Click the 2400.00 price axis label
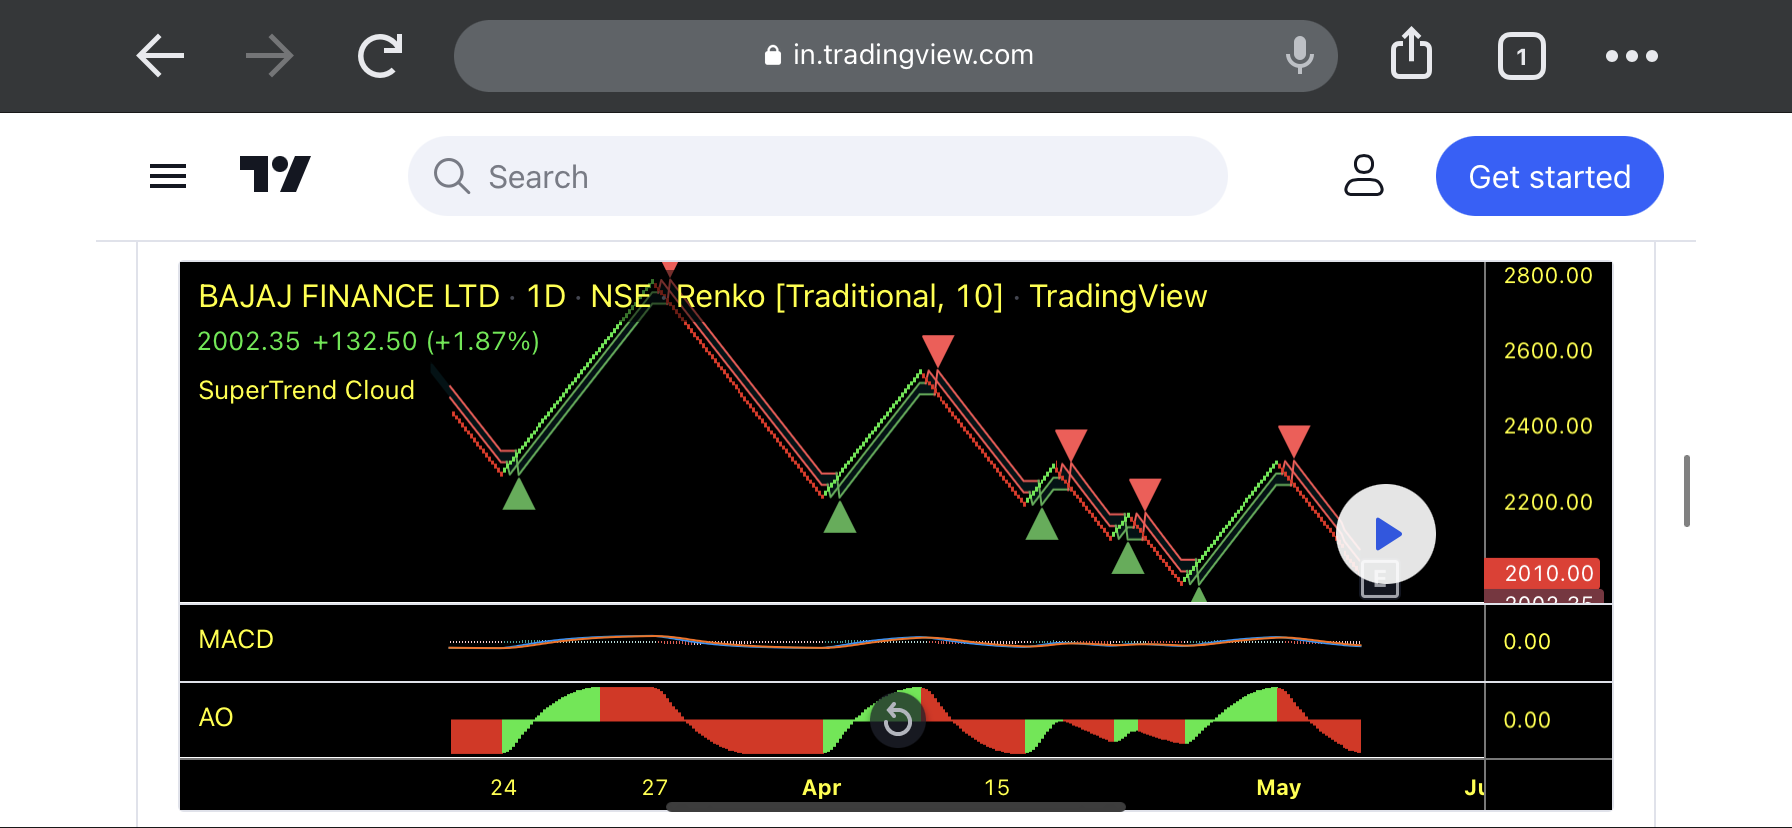Image resolution: width=1792 pixels, height=828 pixels. (1548, 425)
